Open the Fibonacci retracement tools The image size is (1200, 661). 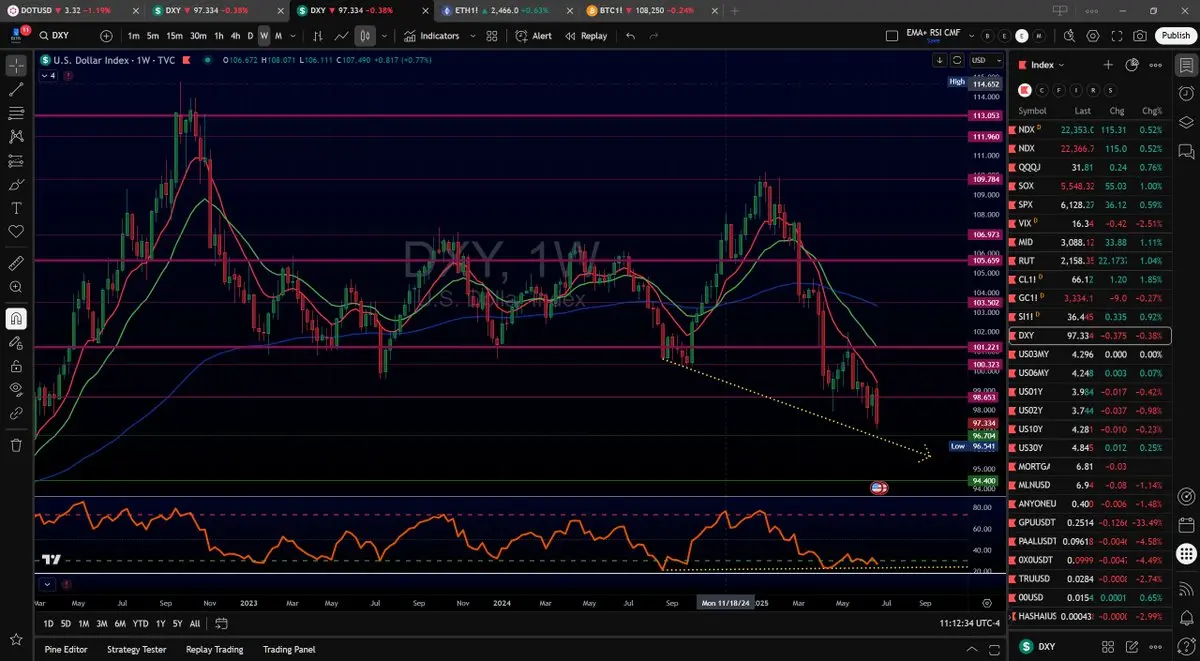tap(16, 113)
